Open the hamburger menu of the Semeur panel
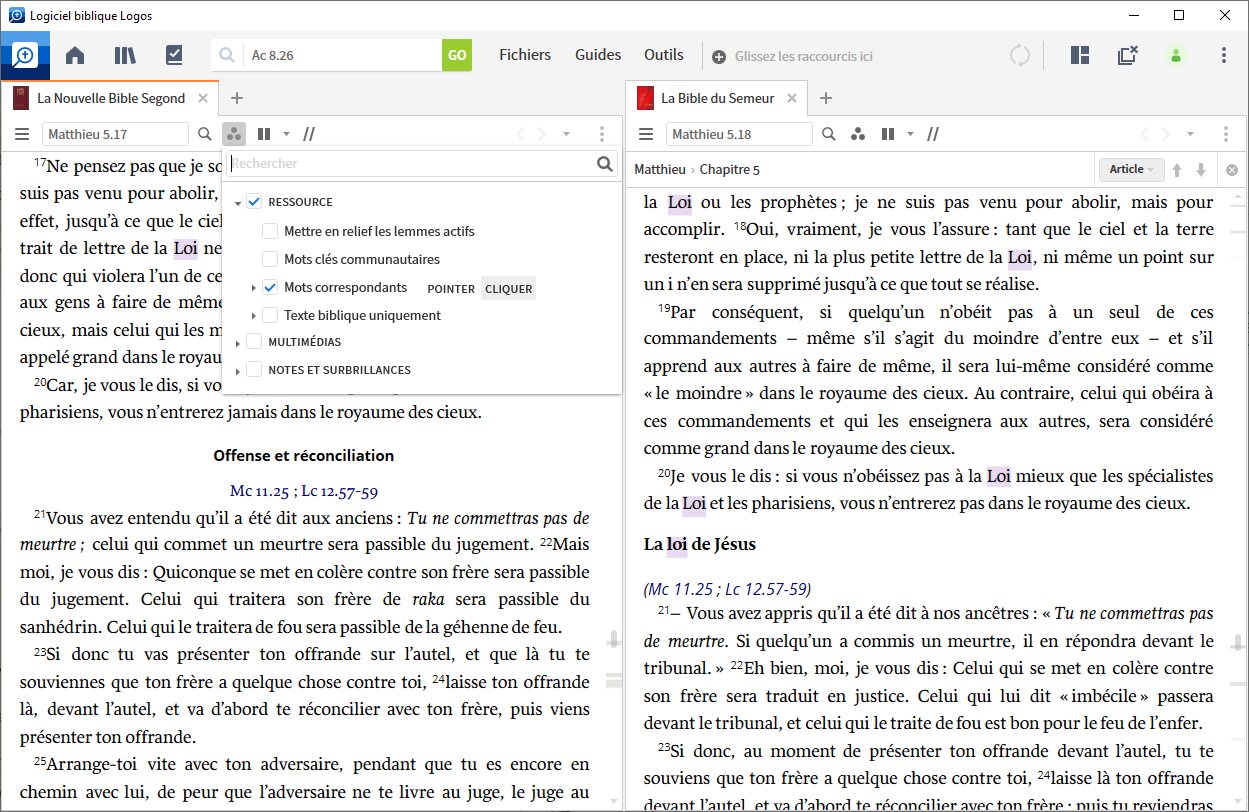The height and width of the screenshot is (812, 1249). 646,134
